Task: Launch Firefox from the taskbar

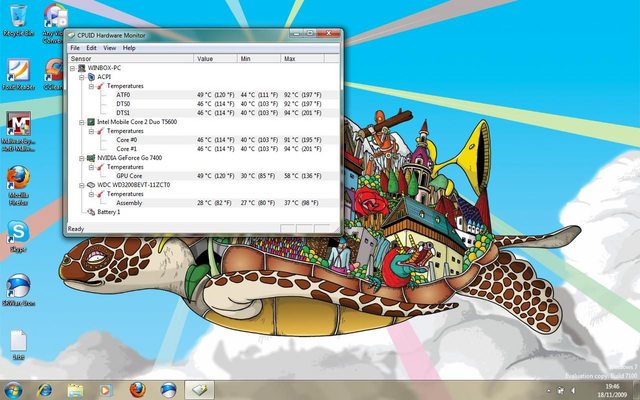Action: click(x=138, y=390)
